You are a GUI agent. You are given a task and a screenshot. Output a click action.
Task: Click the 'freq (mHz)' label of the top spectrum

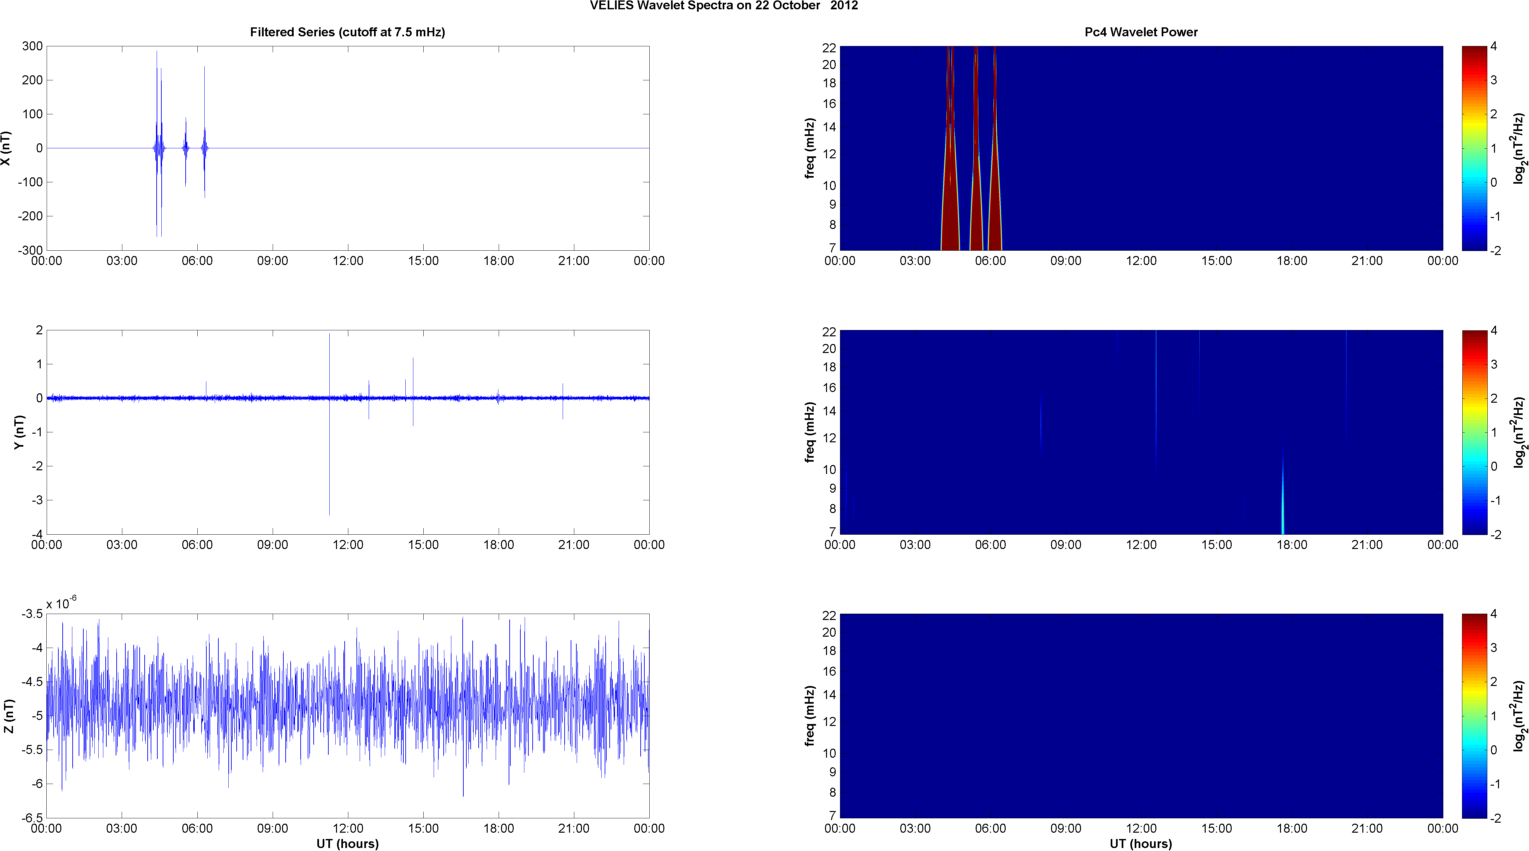click(x=809, y=148)
